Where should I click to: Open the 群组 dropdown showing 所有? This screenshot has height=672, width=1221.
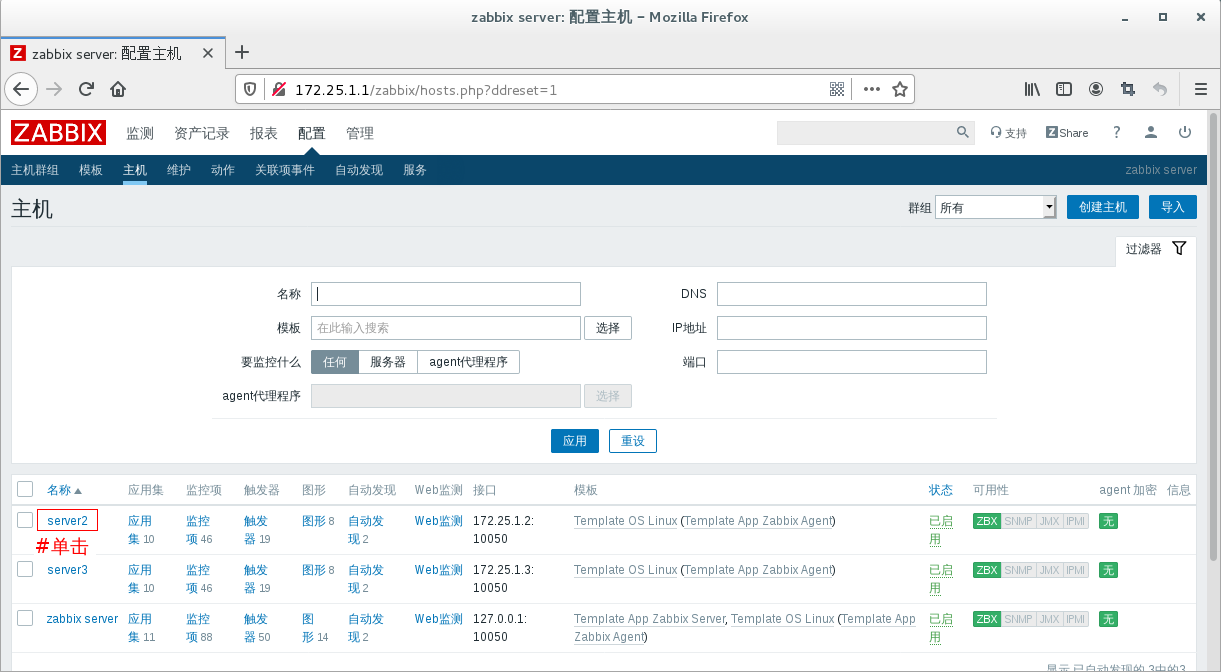coord(995,207)
